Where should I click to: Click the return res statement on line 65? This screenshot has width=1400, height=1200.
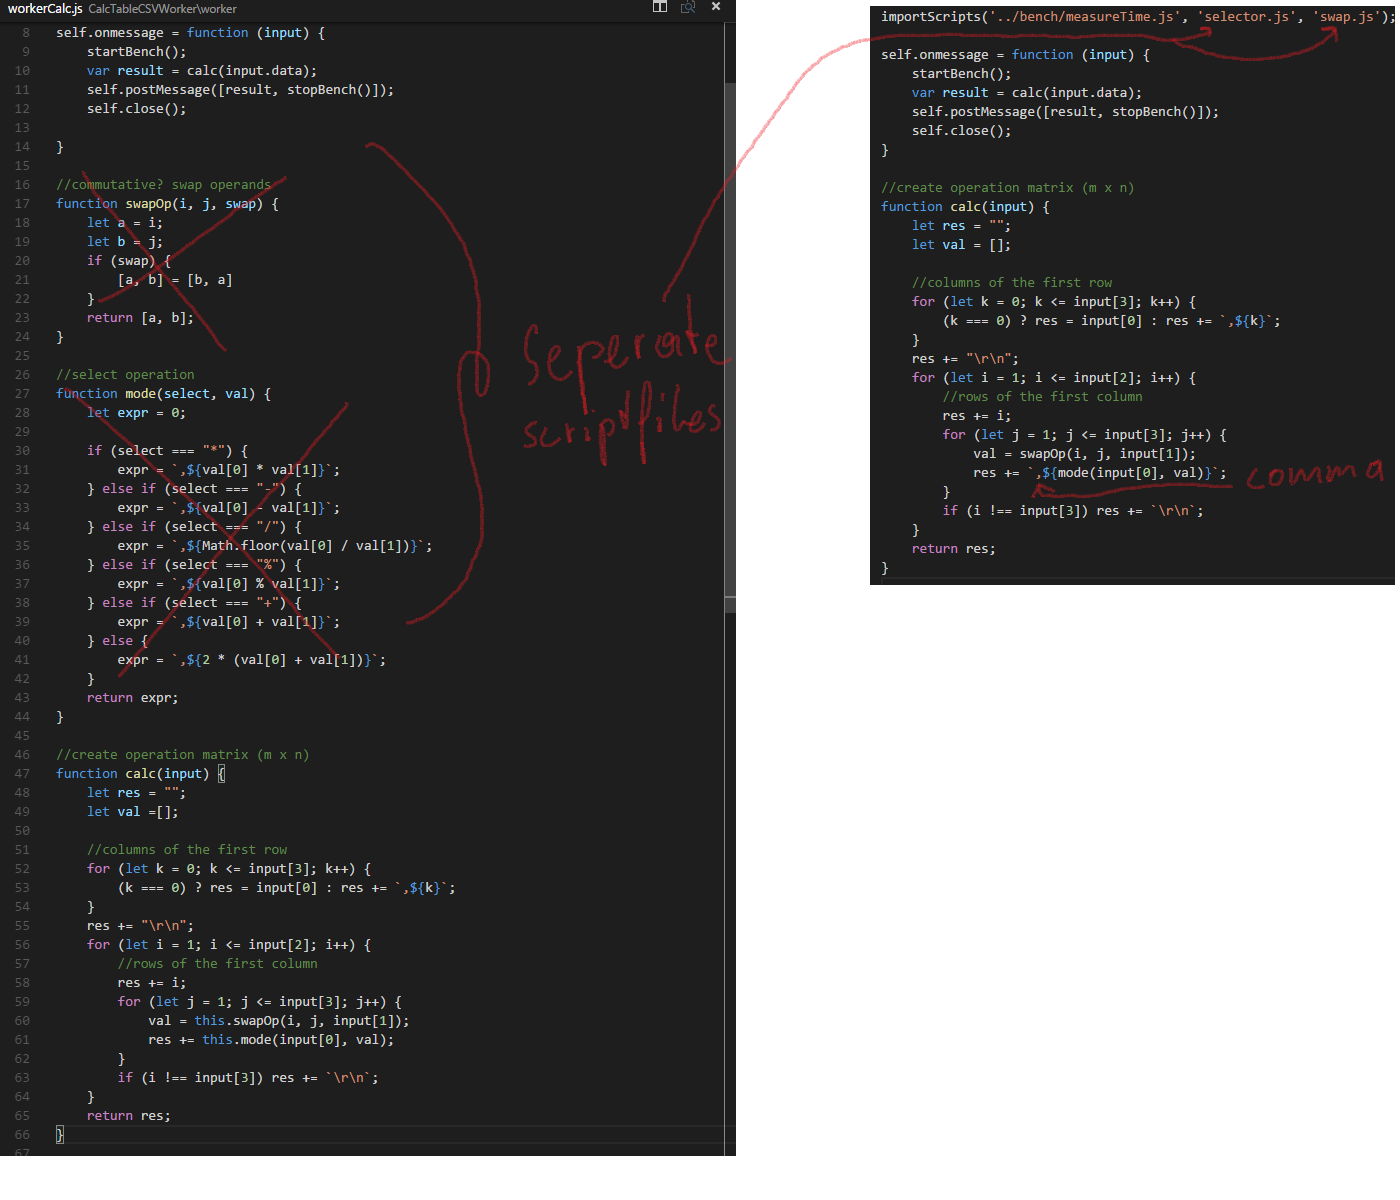(x=130, y=1115)
